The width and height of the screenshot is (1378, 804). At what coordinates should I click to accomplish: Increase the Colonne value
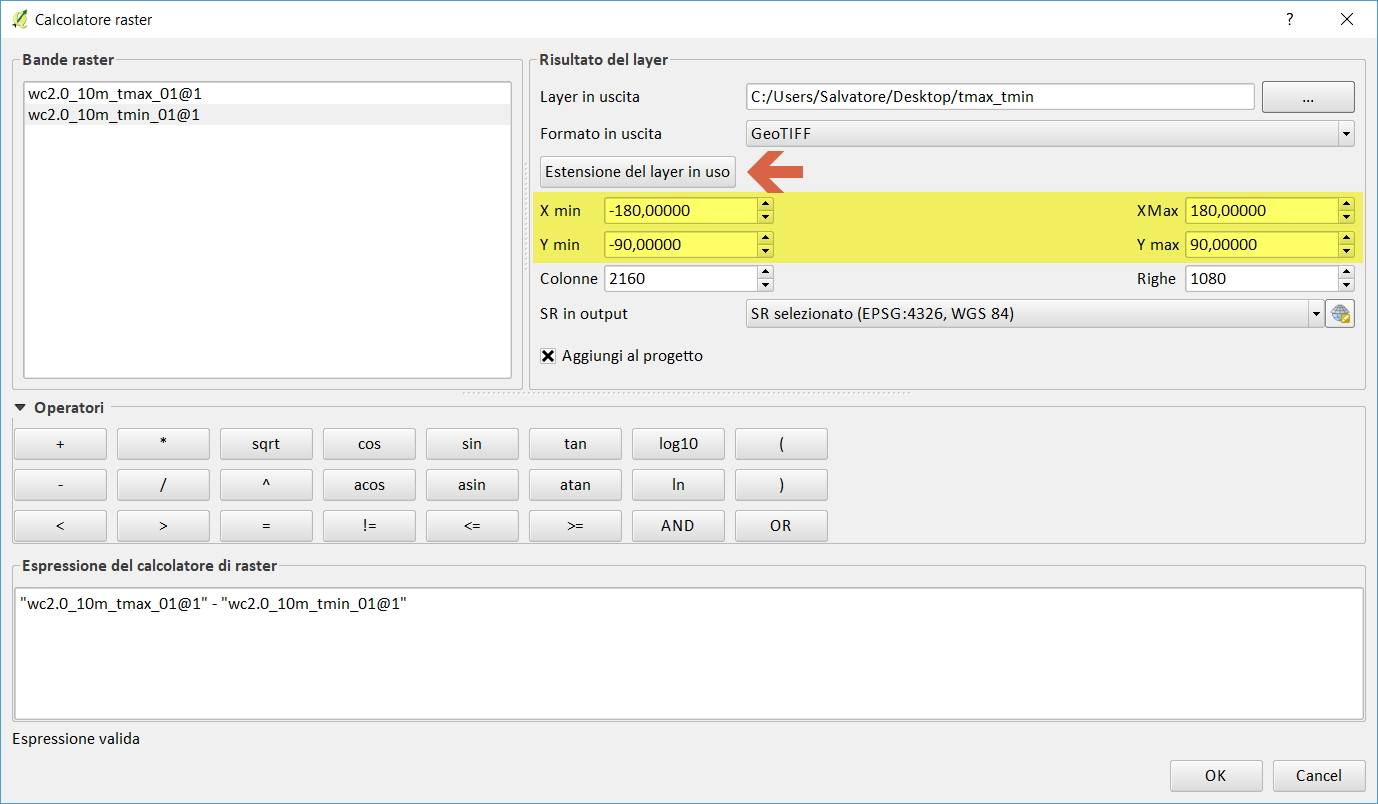[765, 273]
